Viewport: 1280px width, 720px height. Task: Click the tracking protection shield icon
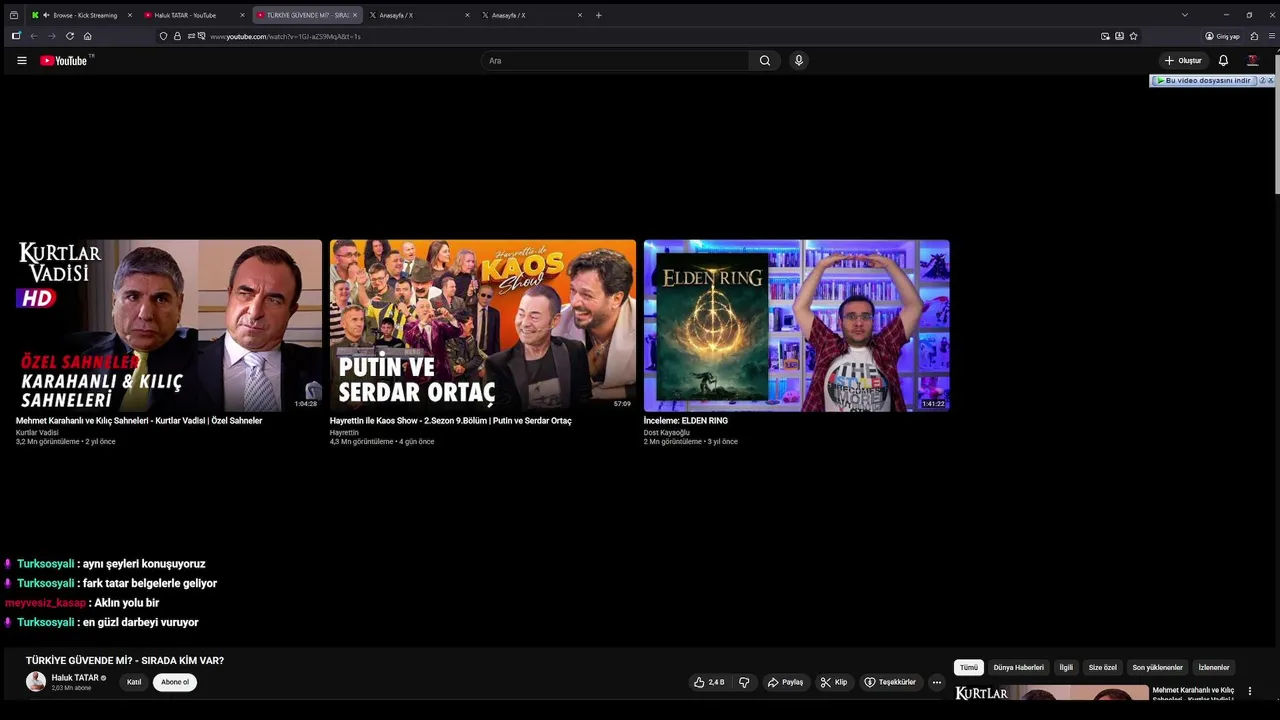coord(164,36)
